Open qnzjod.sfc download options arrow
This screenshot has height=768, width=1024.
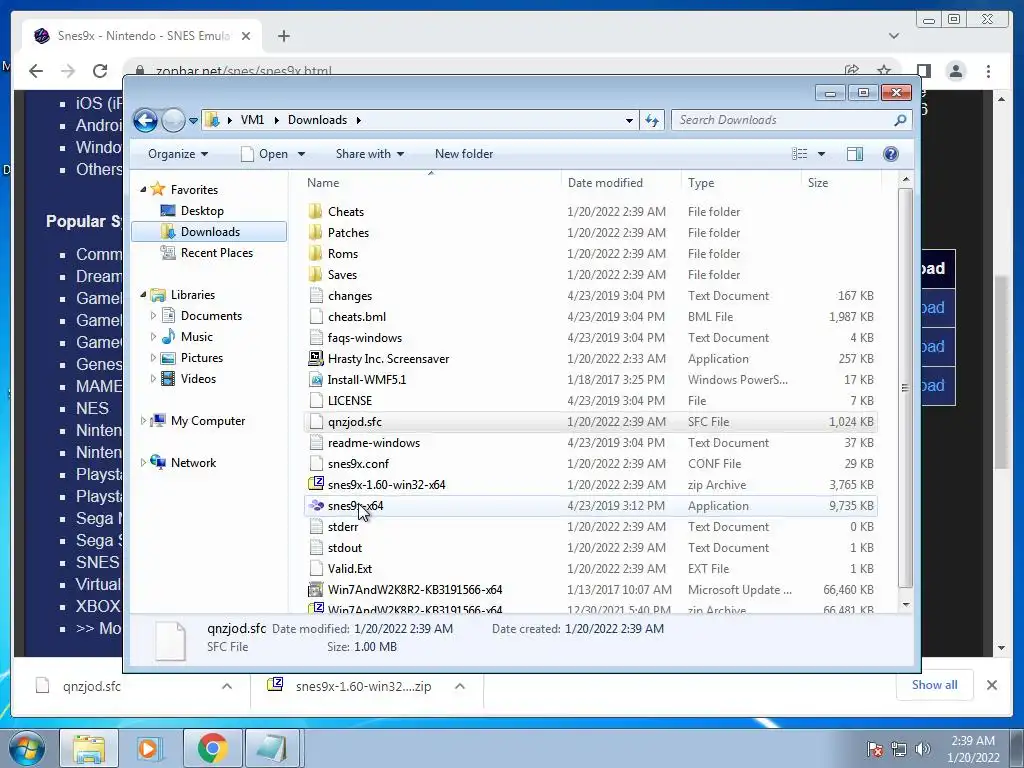coord(227,686)
